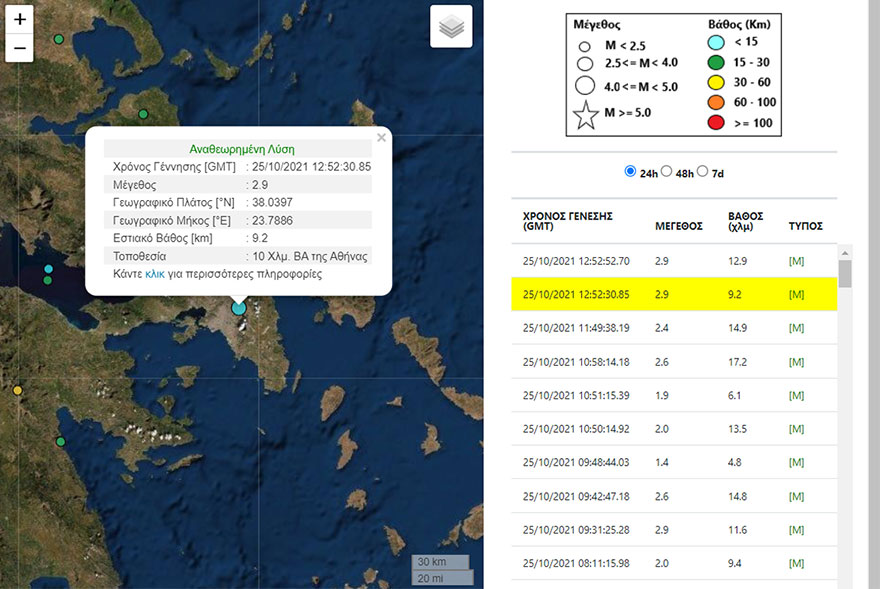880x589 pixels.
Task: Open the 'κλικ' link for more information
Action: [x=155, y=274]
